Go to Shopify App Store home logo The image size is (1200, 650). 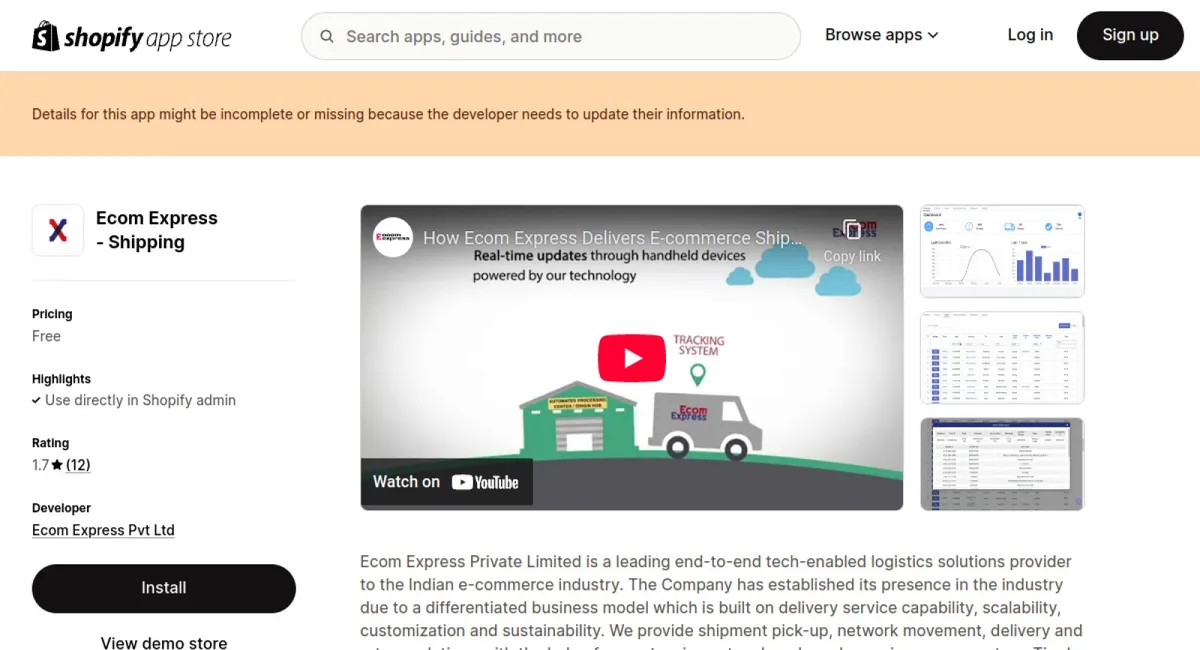[132, 37]
